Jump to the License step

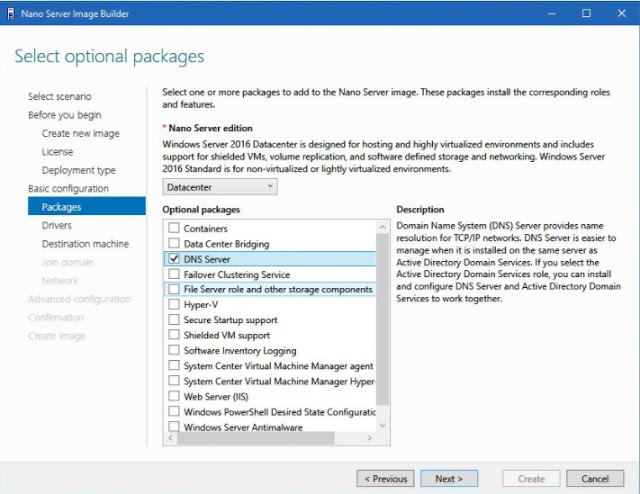tap(57, 152)
